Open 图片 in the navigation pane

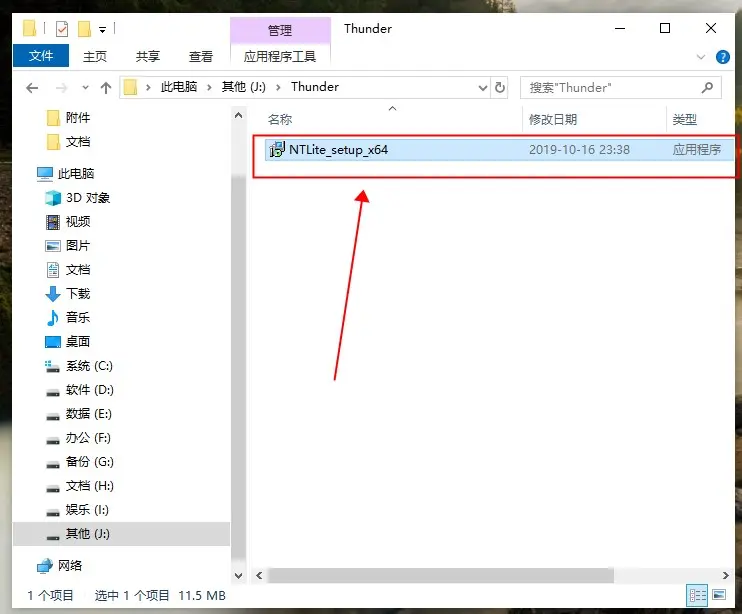(x=68, y=246)
